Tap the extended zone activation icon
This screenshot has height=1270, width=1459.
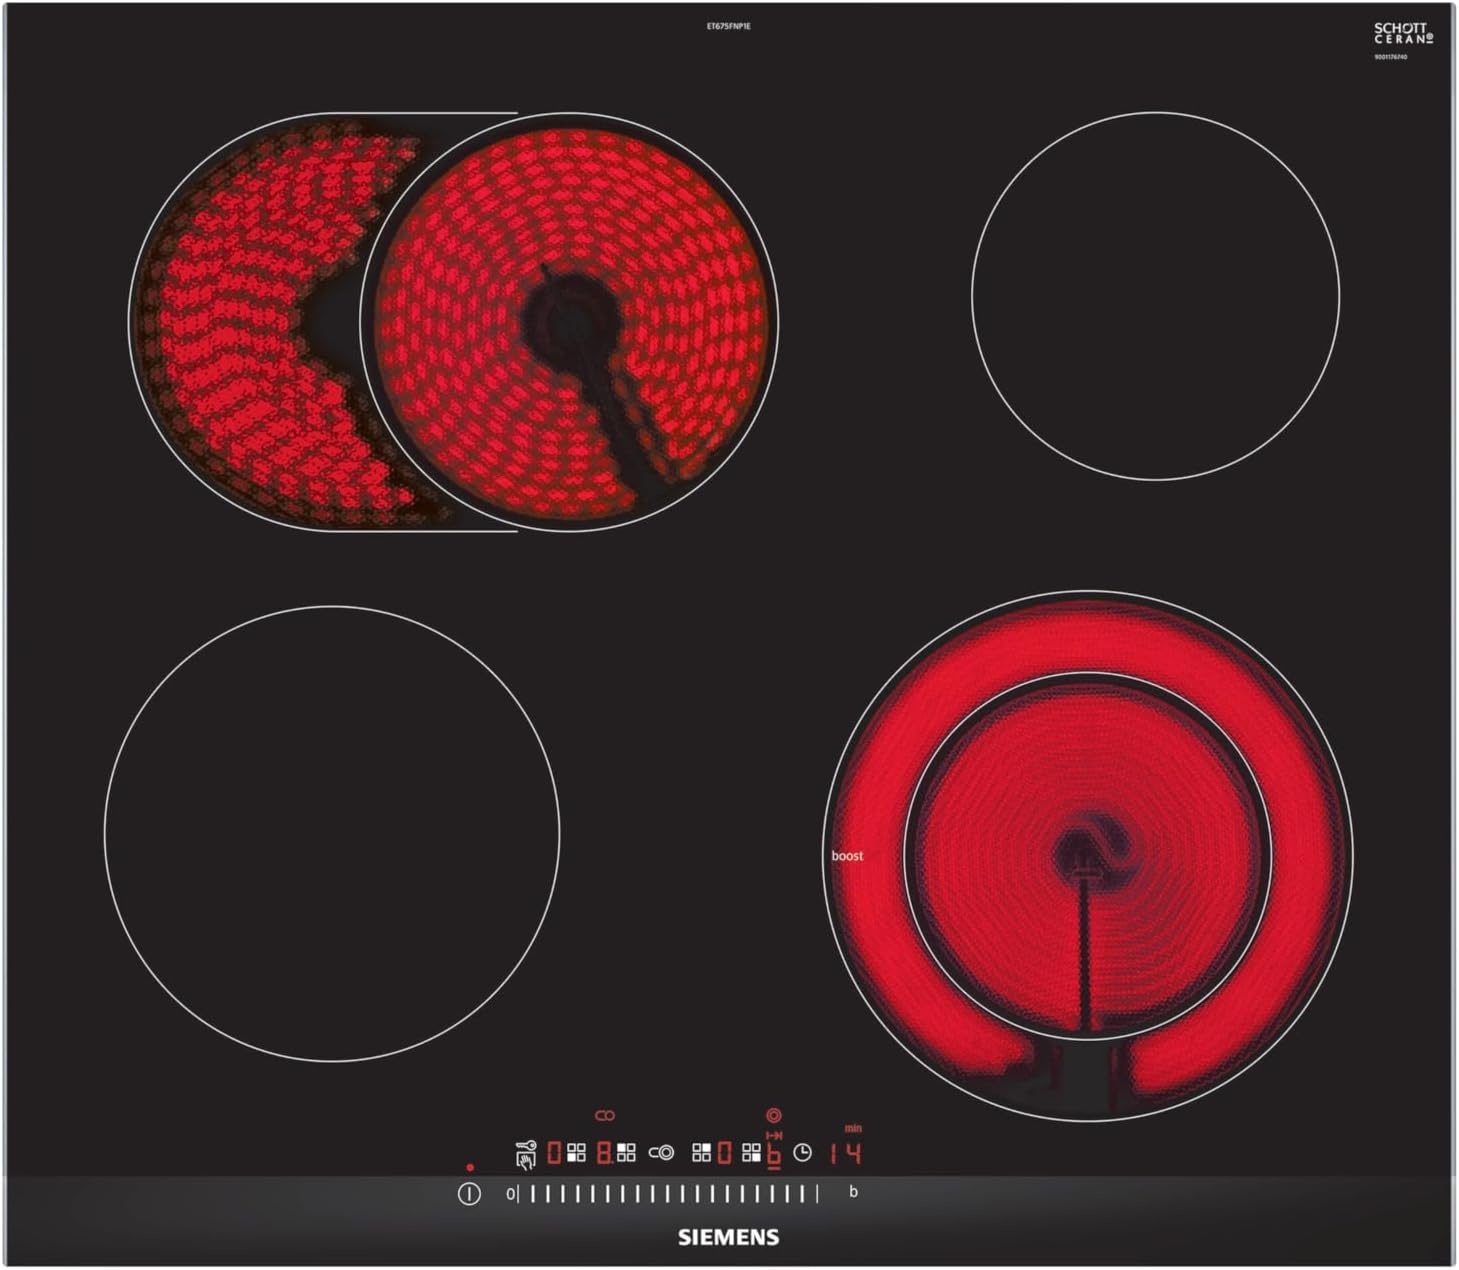pyautogui.click(x=661, y=1154)
